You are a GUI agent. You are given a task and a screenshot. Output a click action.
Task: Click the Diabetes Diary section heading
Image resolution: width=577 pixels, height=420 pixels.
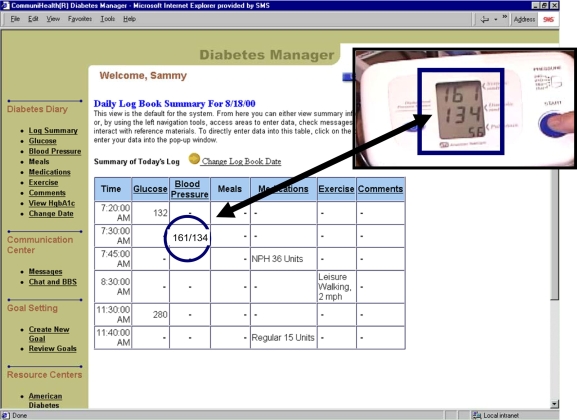37,109
